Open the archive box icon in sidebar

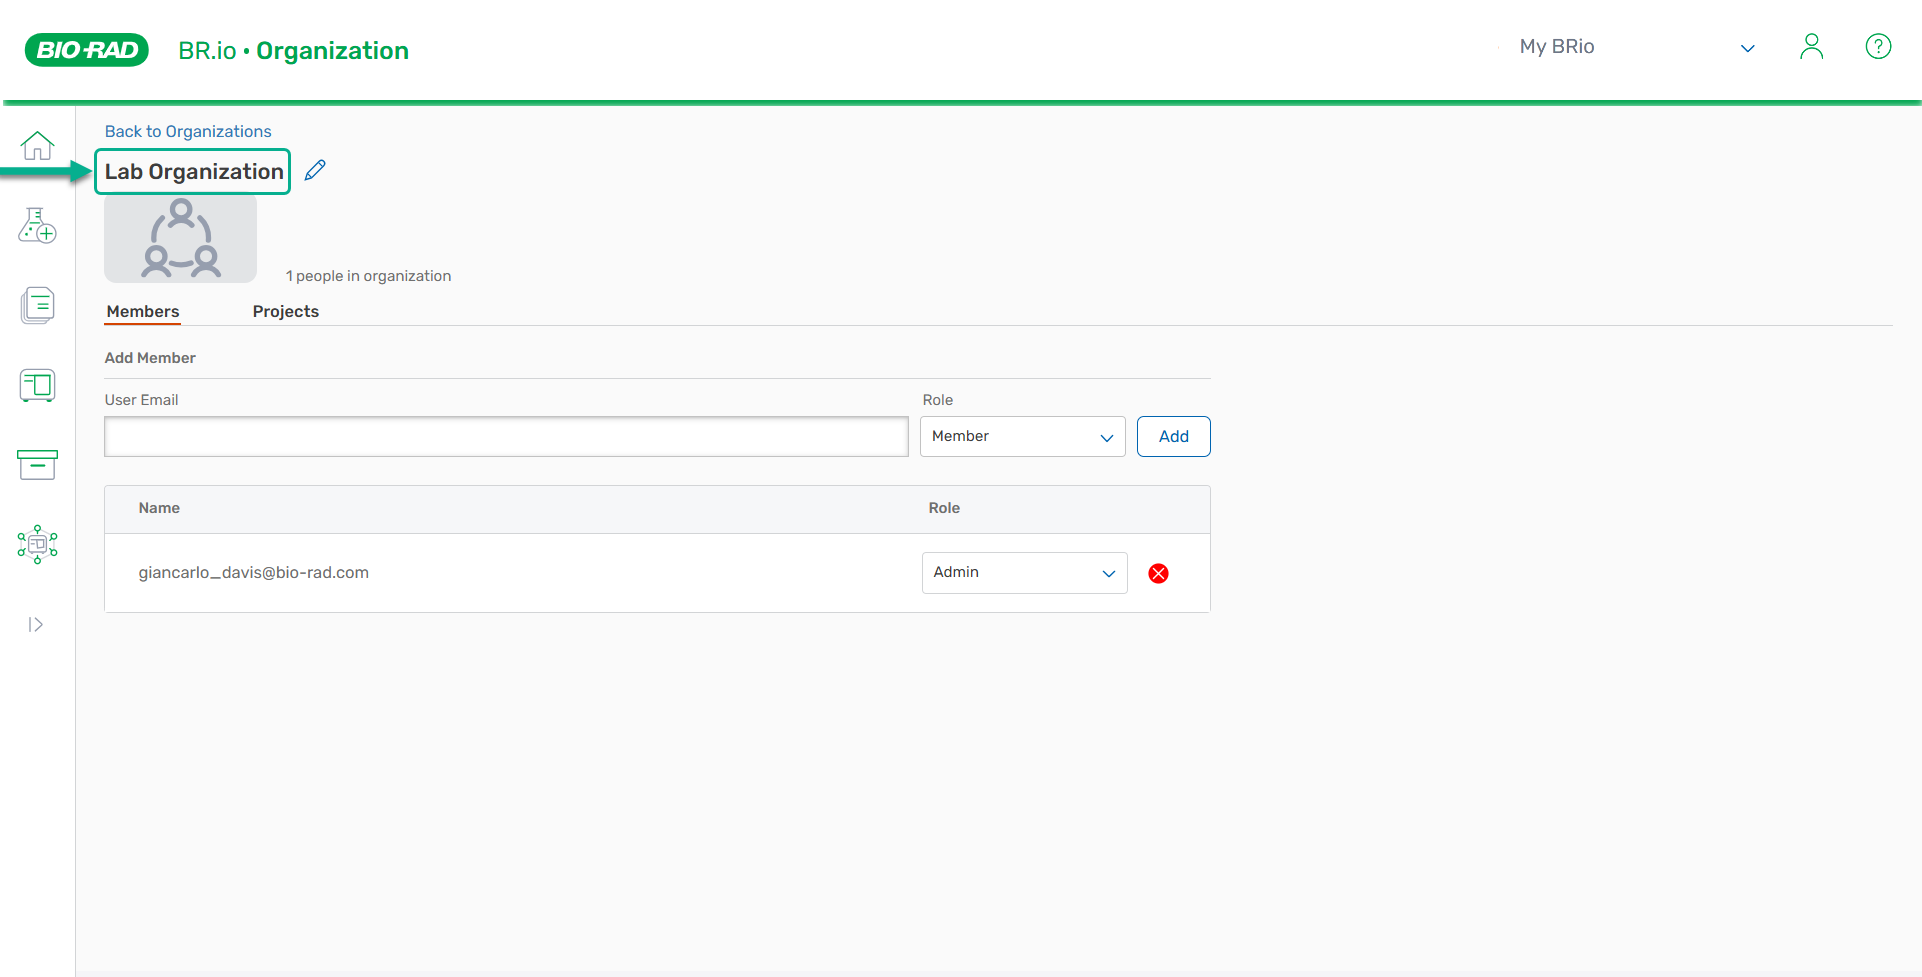point(37,464)
